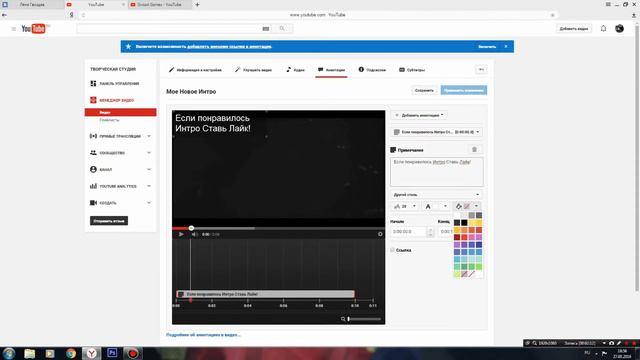
Task: Click the annotation text on the video preview
Action: click(213, 123)
